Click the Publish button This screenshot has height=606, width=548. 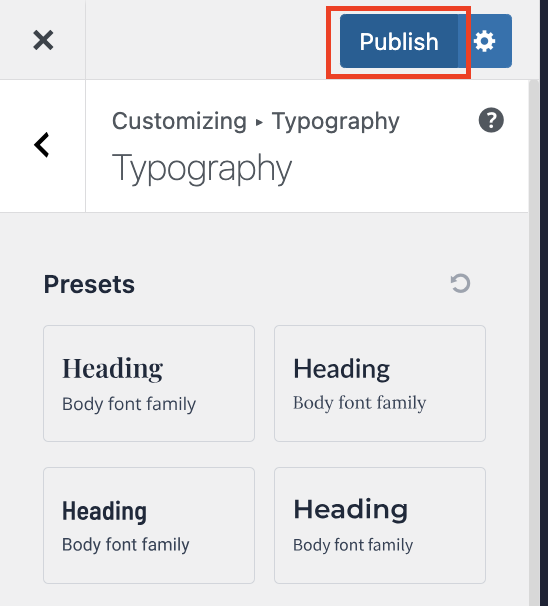(x=399, y=41)
